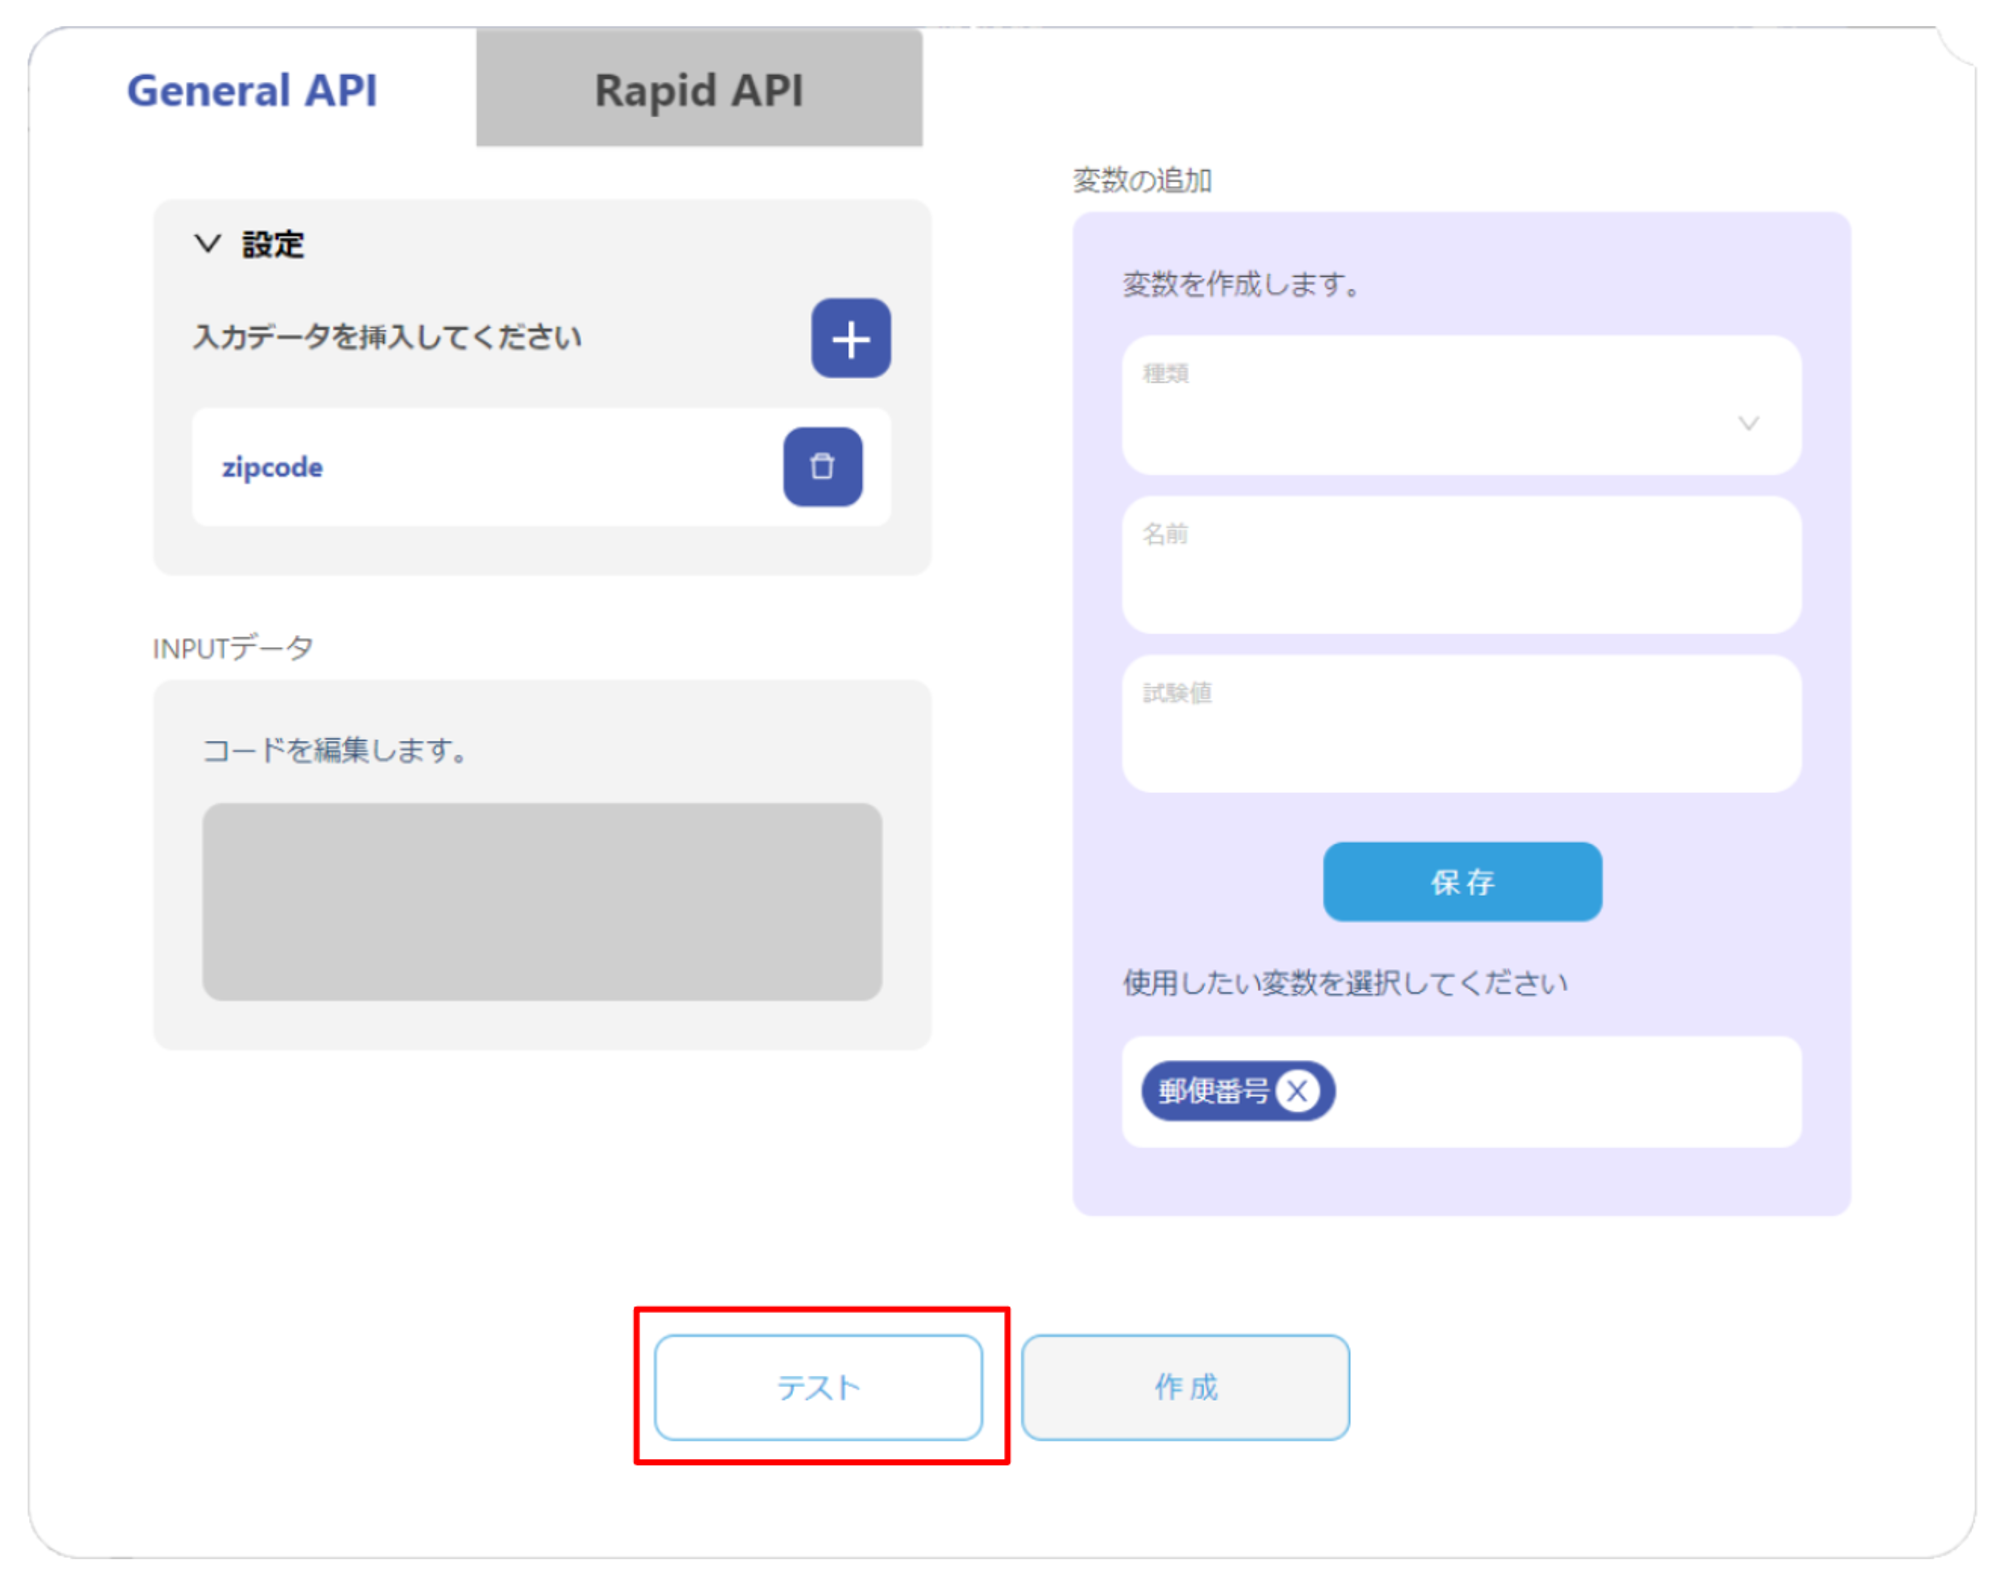Focus the 名前 name input field
This screenshot has height=1583, width=2000.
[x=1461, y=565]
